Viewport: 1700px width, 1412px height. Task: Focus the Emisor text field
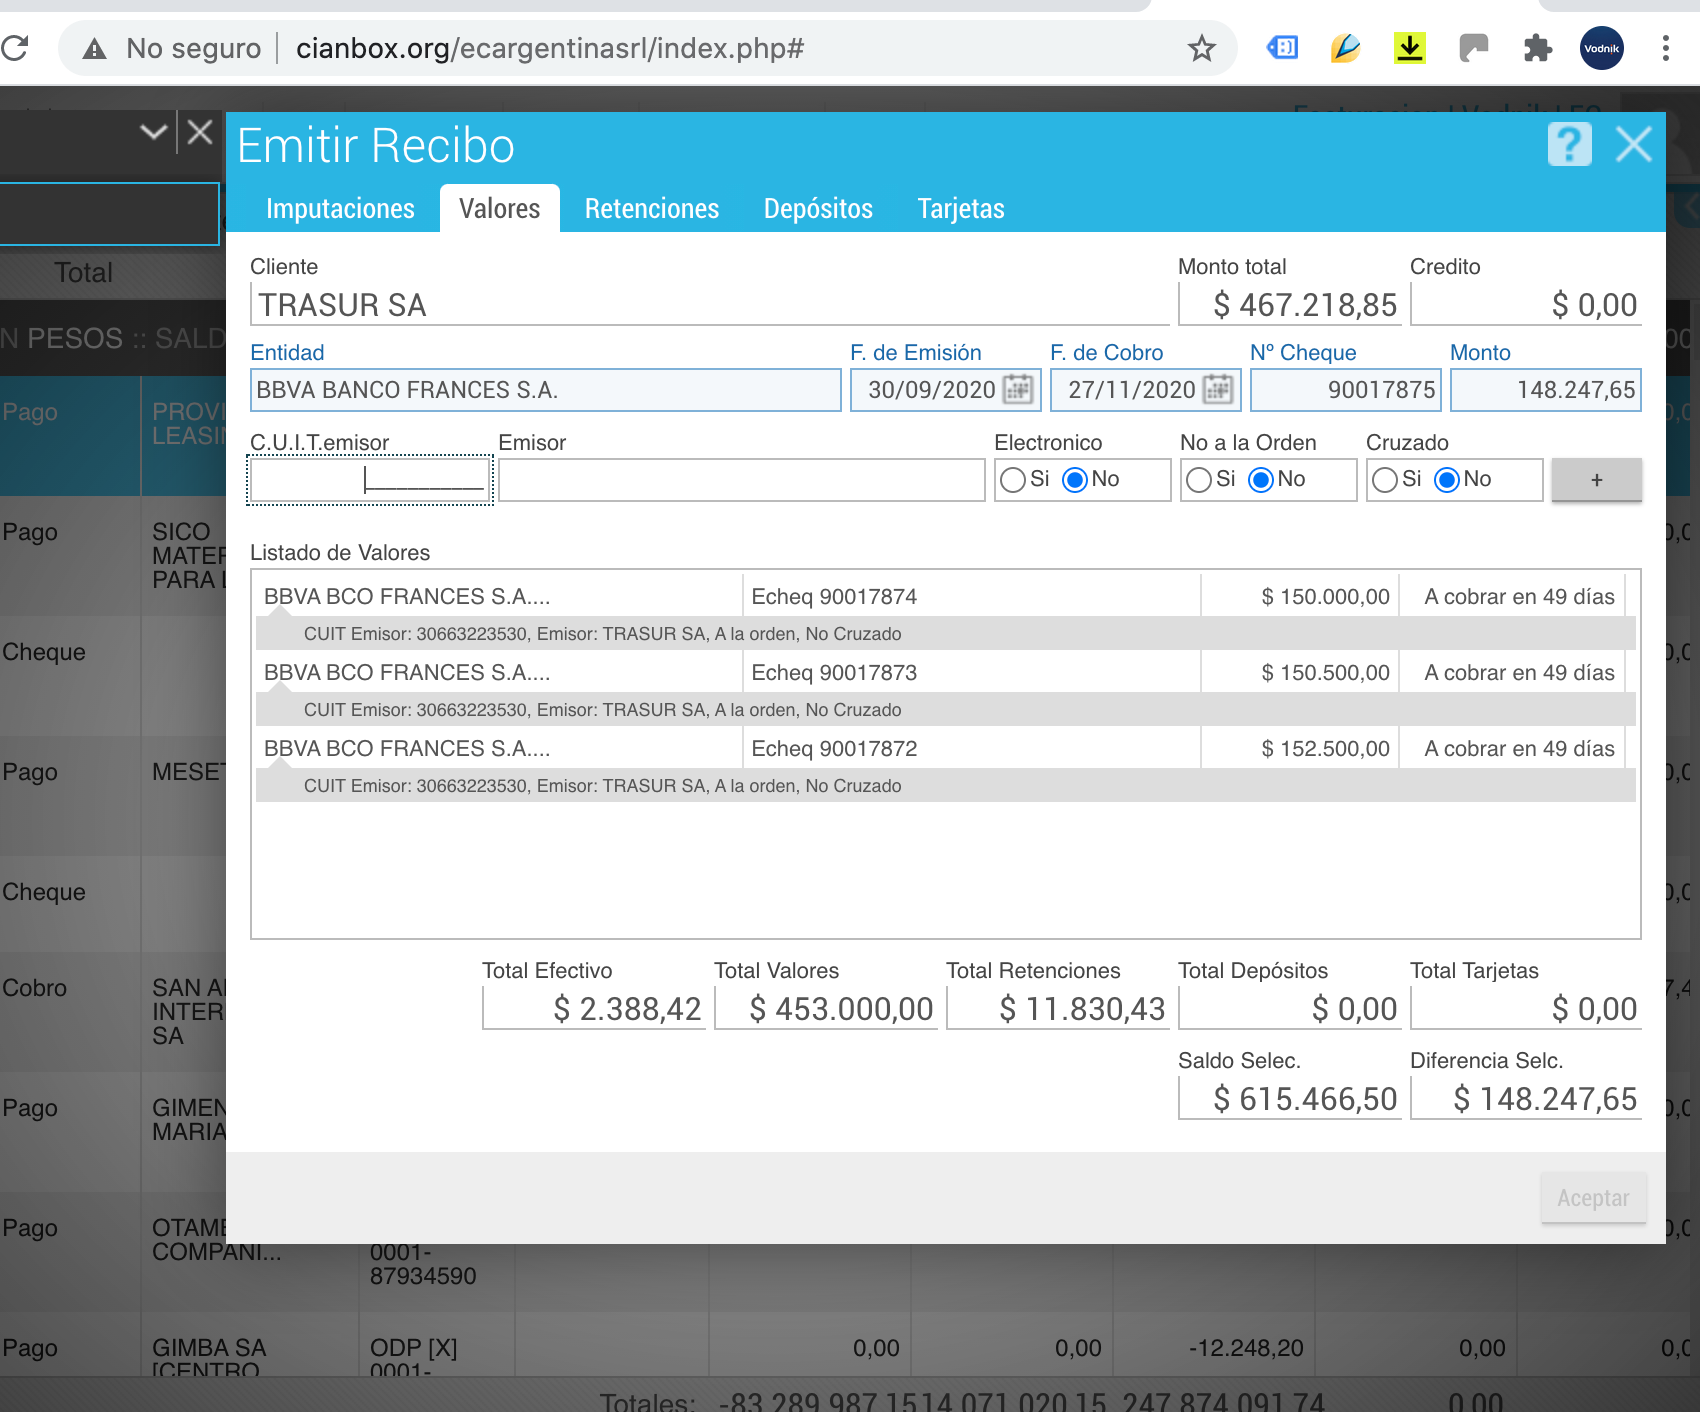741,480
